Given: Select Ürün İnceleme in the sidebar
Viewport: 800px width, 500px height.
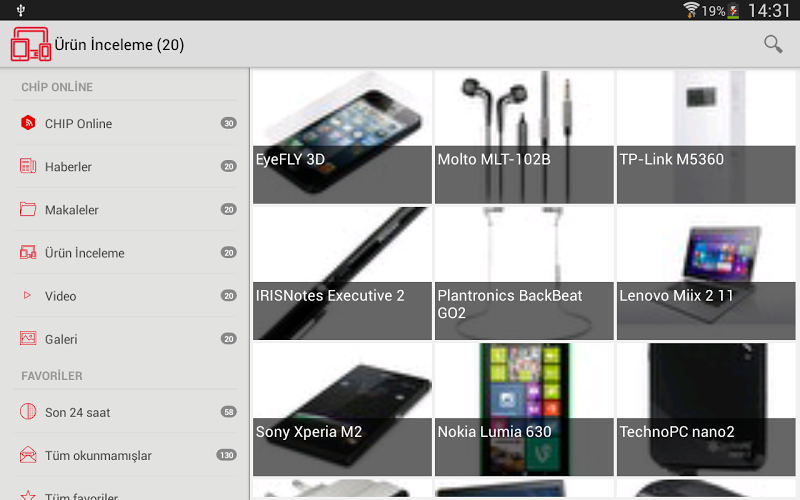Looking at the screenshot, I should (125, 253).
